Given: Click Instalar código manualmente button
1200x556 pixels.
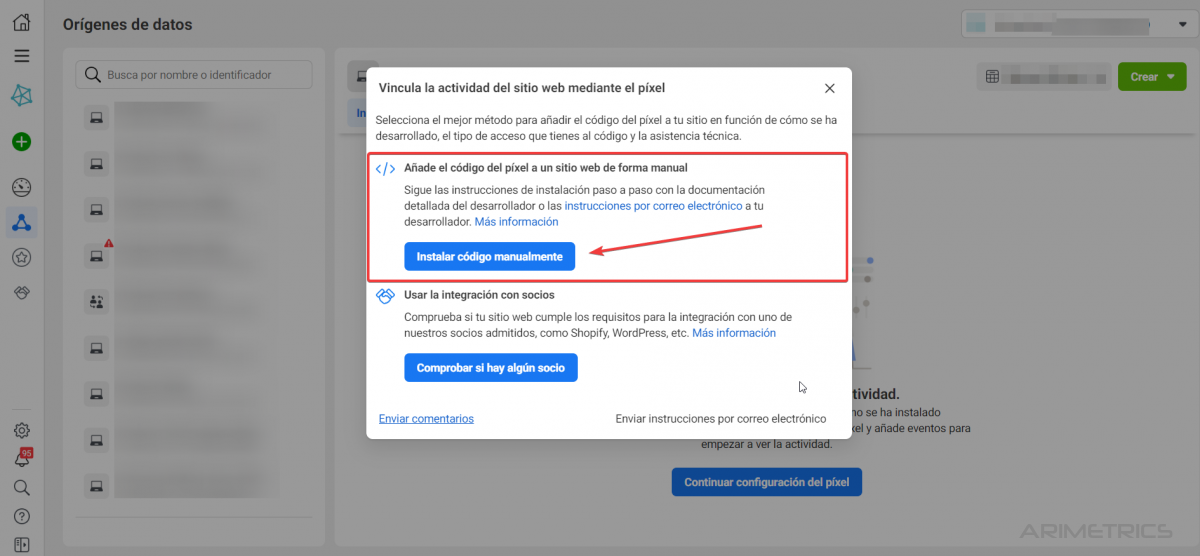Looking at the screenshot, I should pyautogui.click(x=490, y=257).
